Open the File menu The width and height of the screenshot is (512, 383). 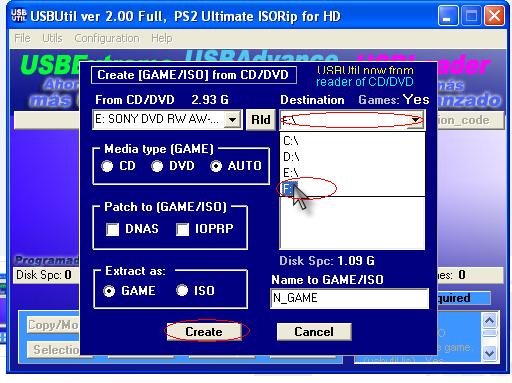[22, 38]
